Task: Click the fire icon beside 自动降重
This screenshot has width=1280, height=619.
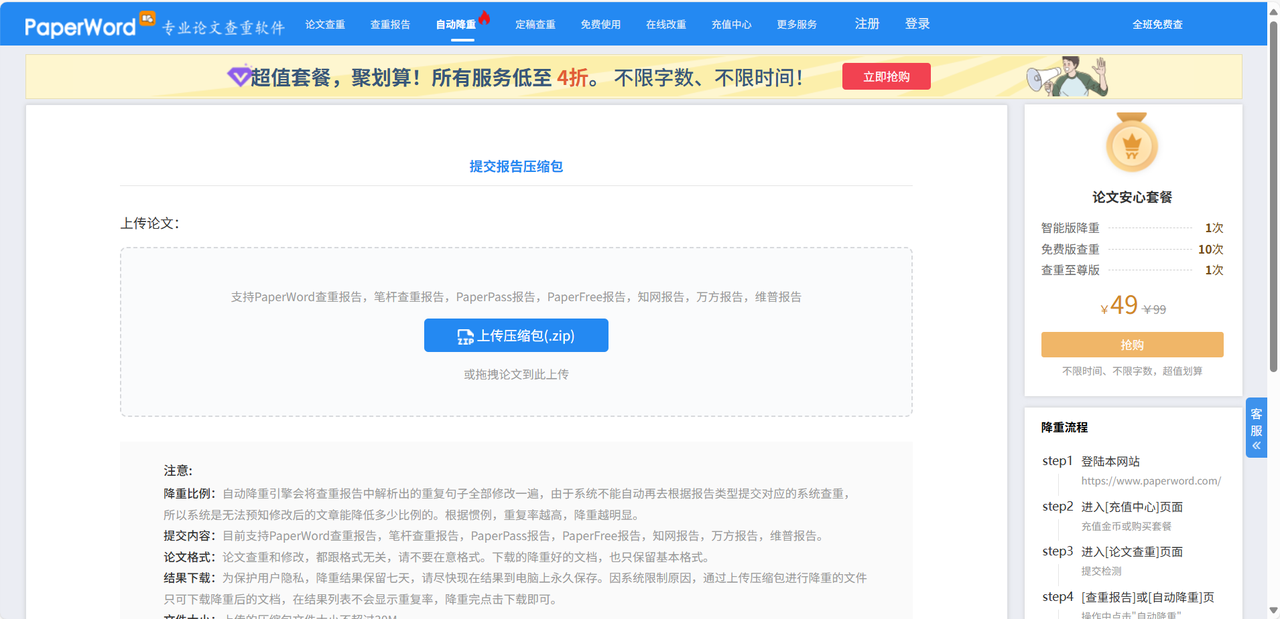Action: 484,17
